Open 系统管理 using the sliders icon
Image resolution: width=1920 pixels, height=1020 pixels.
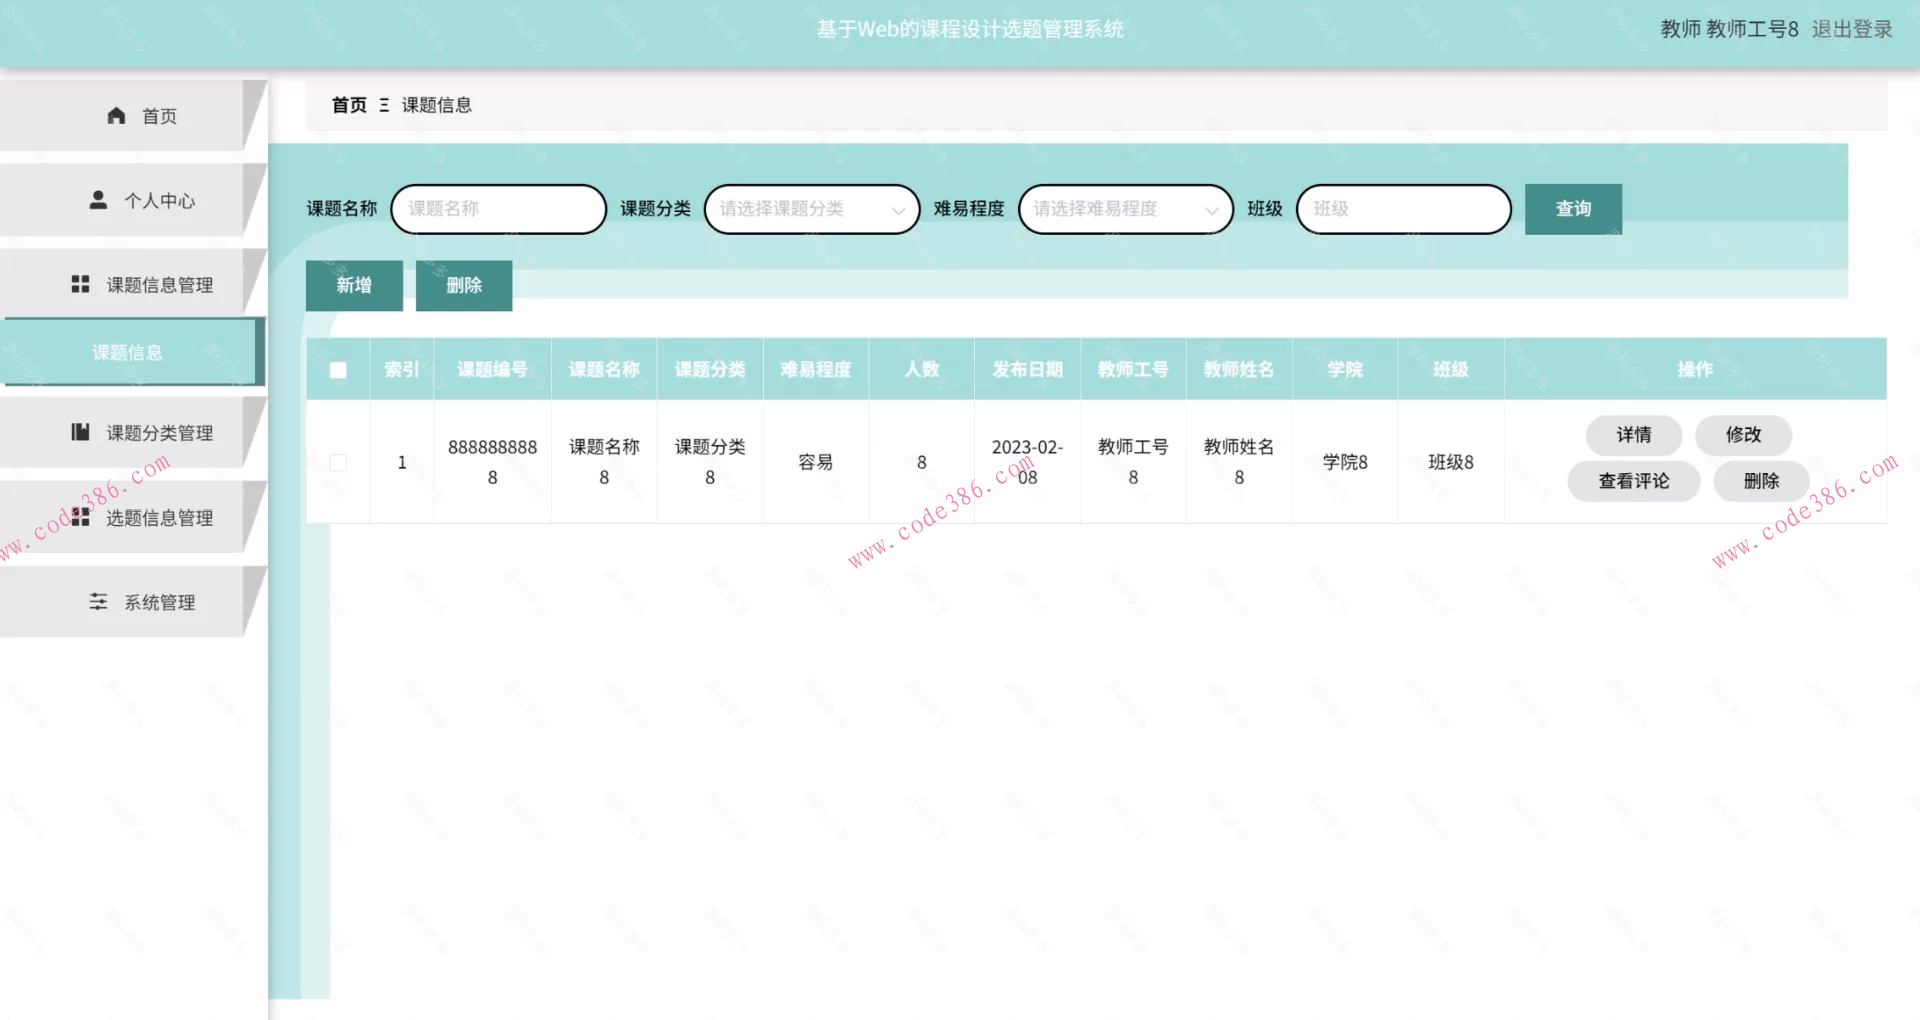[97, 601]
